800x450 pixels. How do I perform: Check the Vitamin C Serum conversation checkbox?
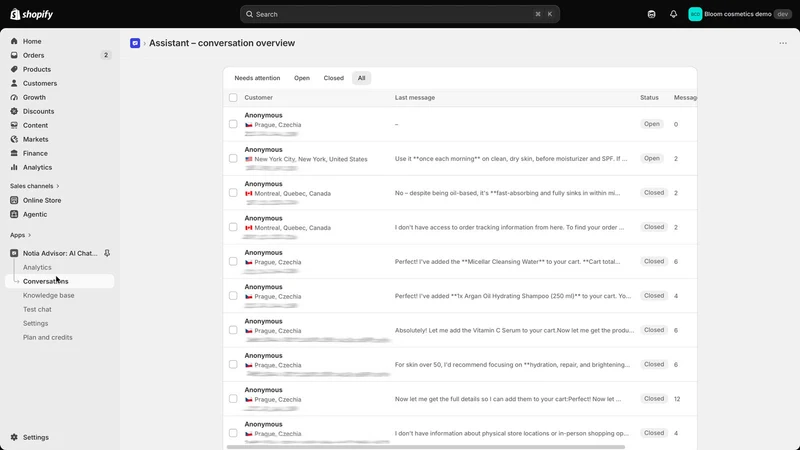pos(233,330)
